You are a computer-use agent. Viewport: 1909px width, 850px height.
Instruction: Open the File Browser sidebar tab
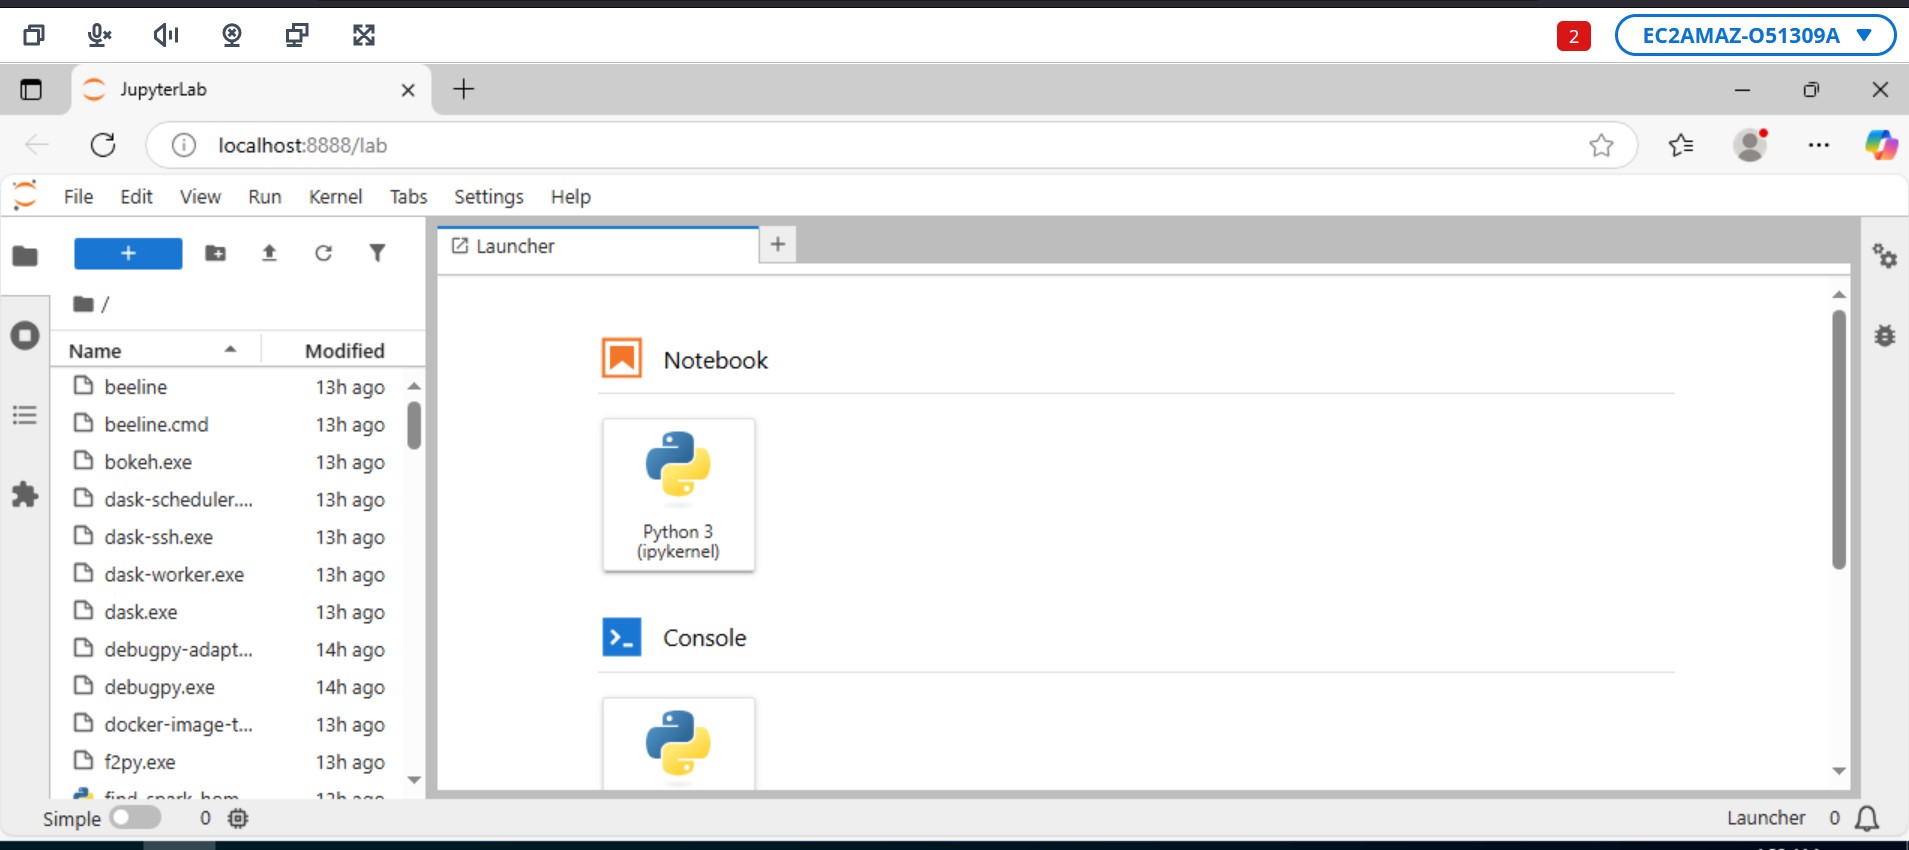pyautogui.click(x=25, y=256)
